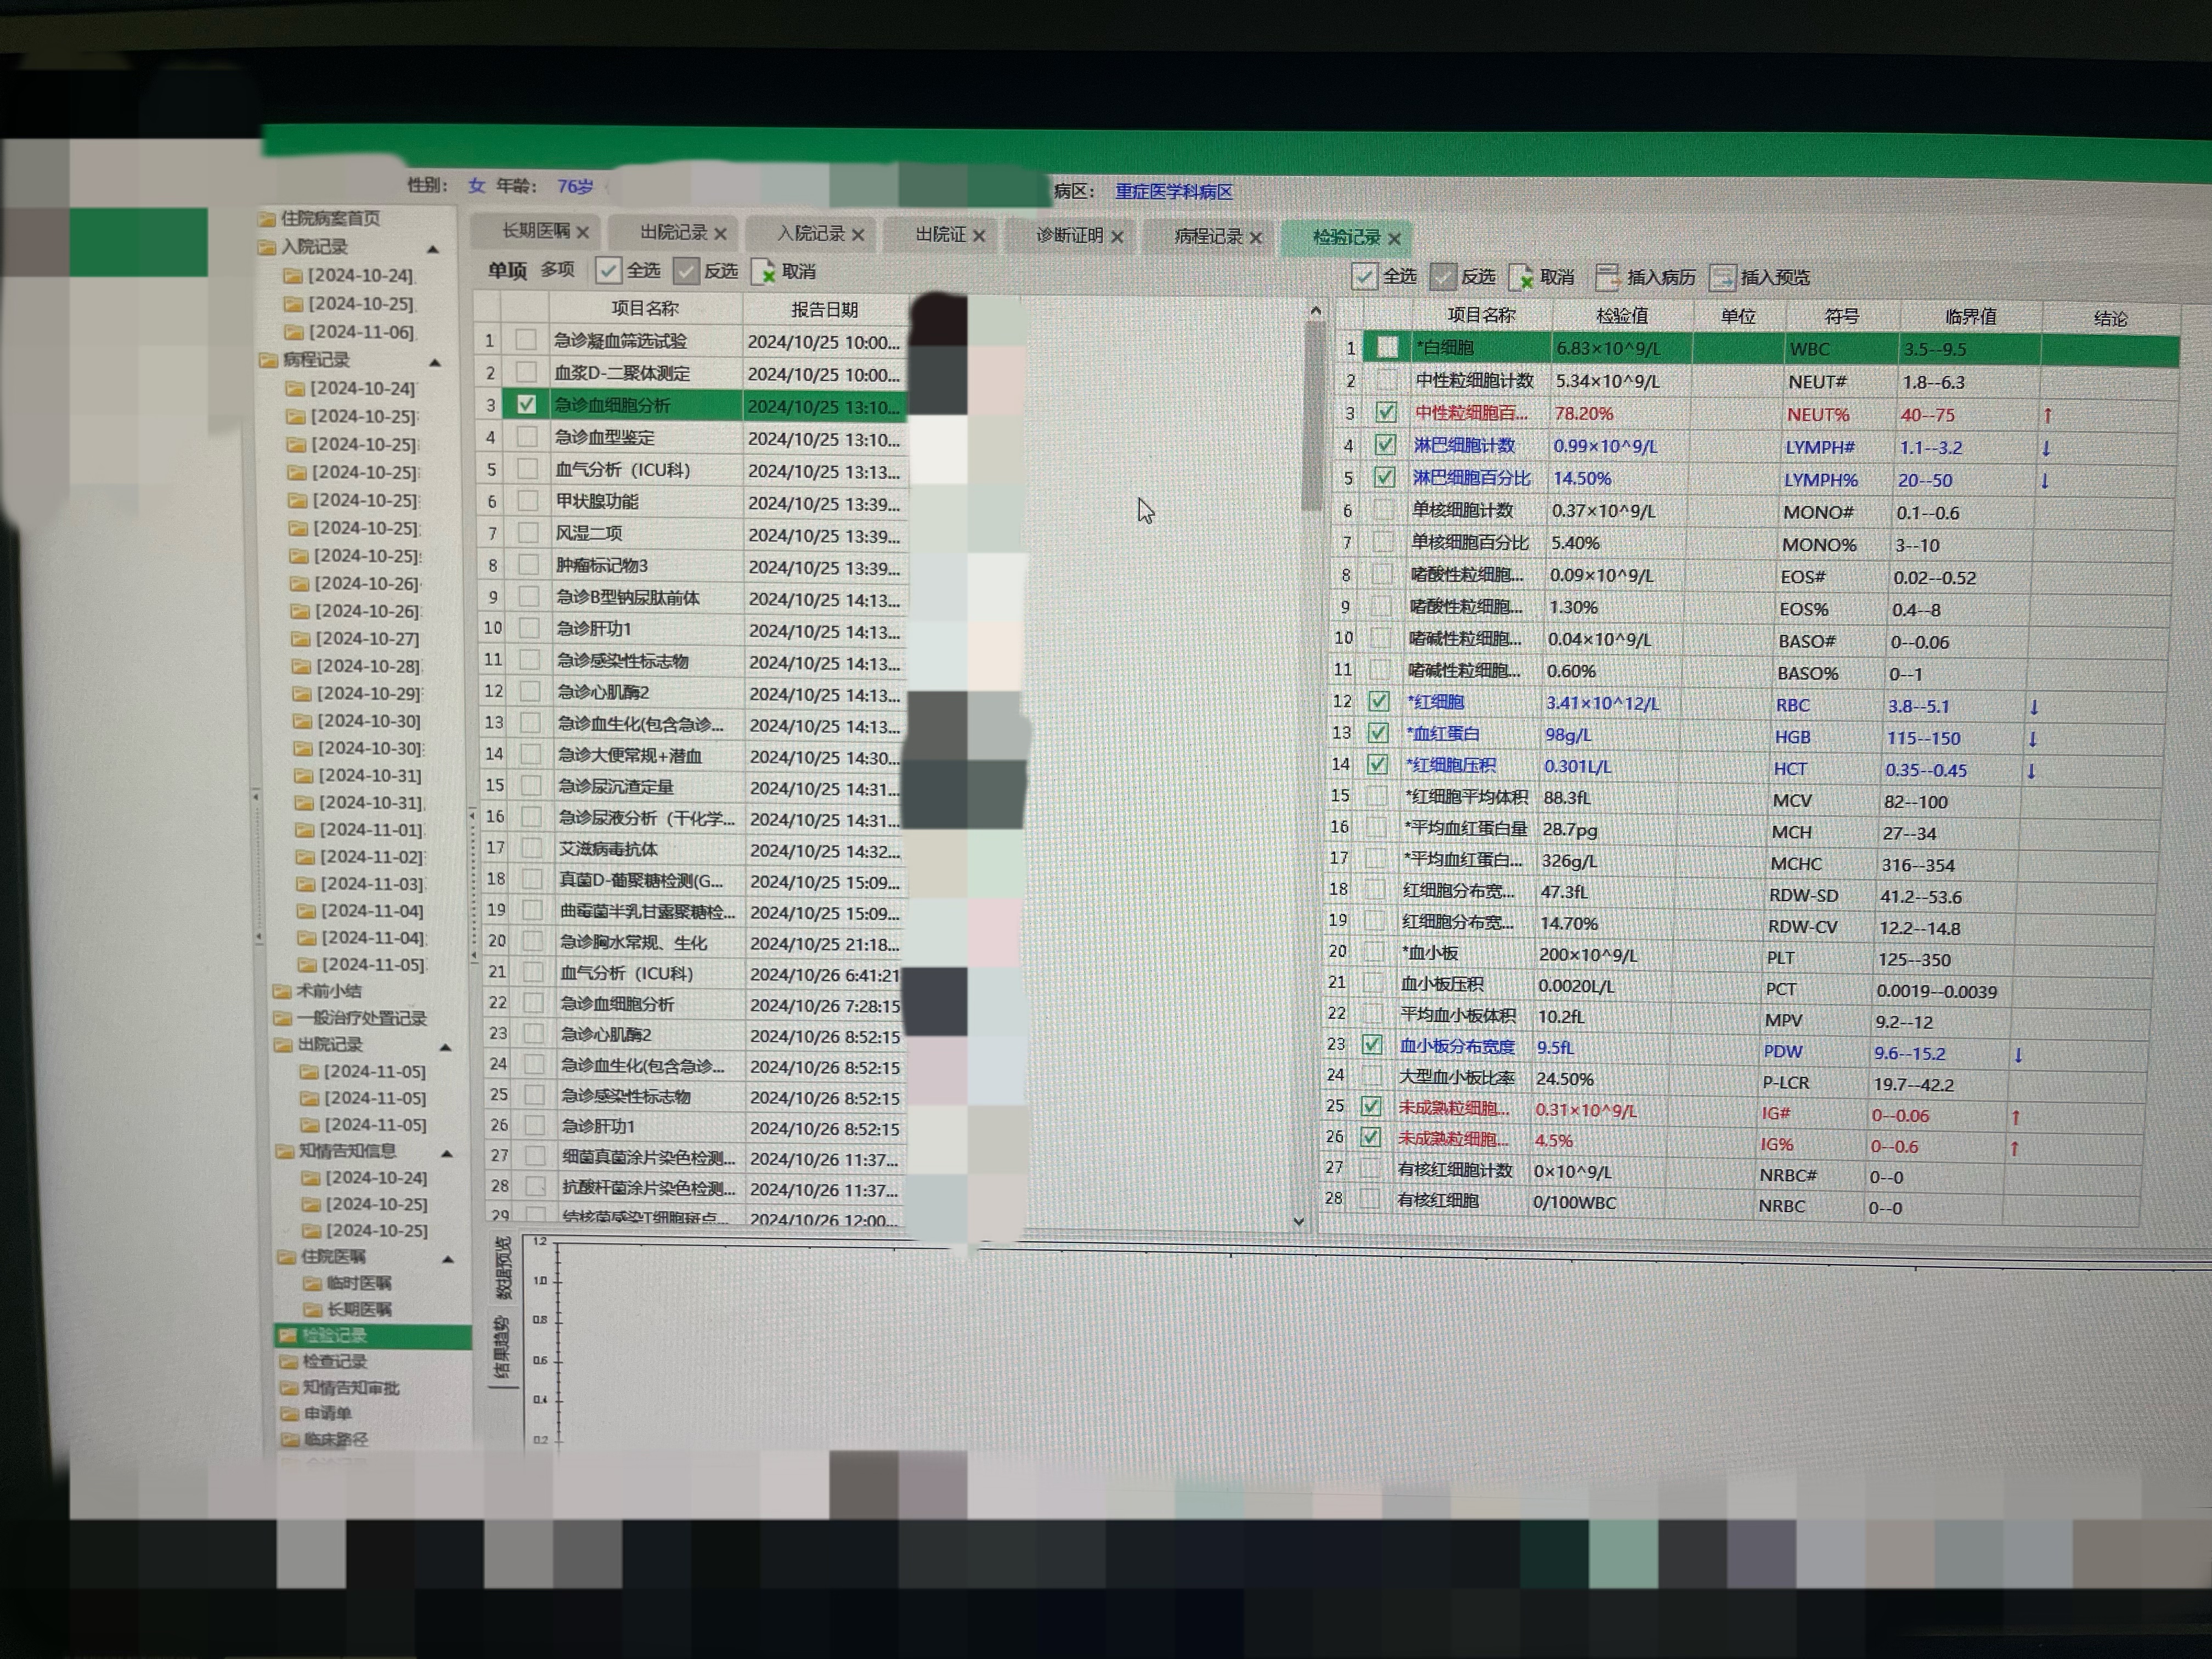Uncheck the 急诊血细胞分析 row checkbox
This screenshot has height=1659, width=2212.
pos(526,405)
